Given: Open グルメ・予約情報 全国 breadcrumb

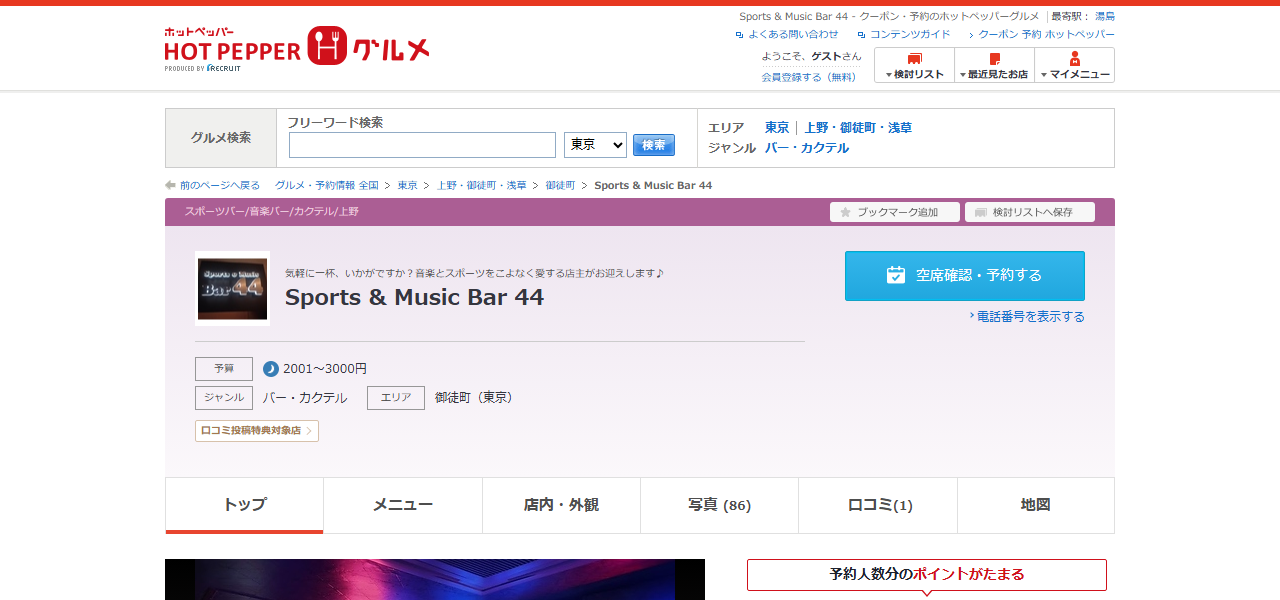Looking at the screenshot, I should tap(327, 186).
